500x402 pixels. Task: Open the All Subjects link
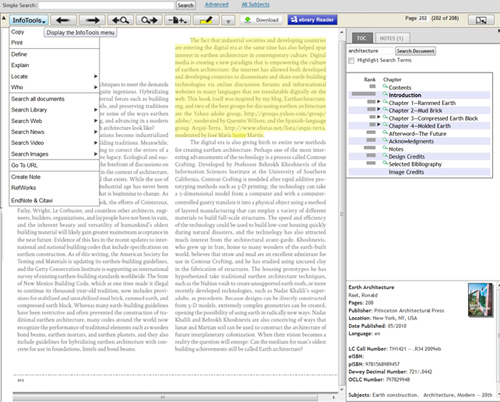coord(256,4)
